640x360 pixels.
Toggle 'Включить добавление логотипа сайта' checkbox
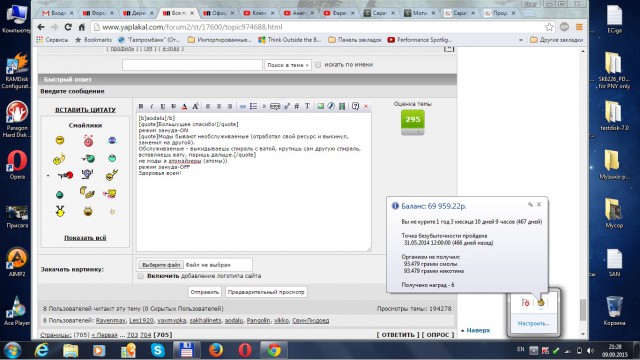tap(141, 276)
